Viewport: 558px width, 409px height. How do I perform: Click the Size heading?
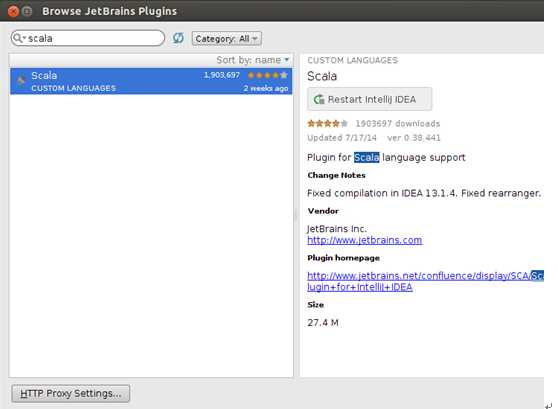point(316,305)
